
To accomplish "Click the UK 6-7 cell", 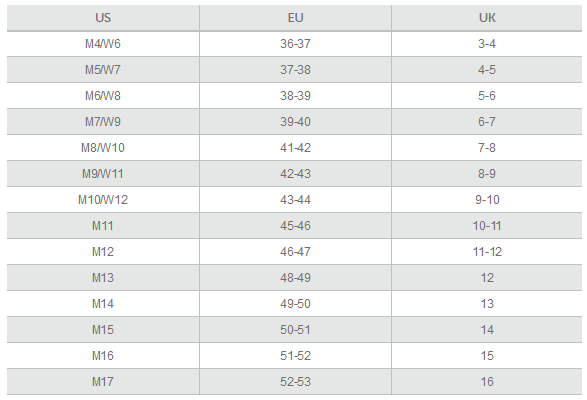I will point(487,122).
